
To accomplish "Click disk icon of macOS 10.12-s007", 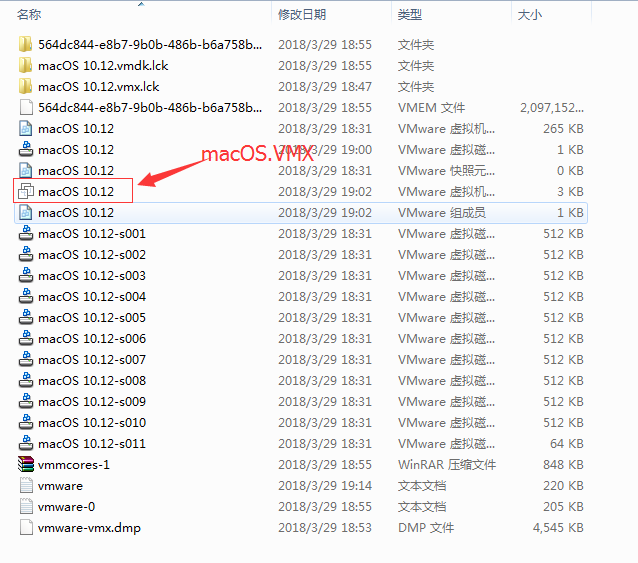I will pos(26,359).
